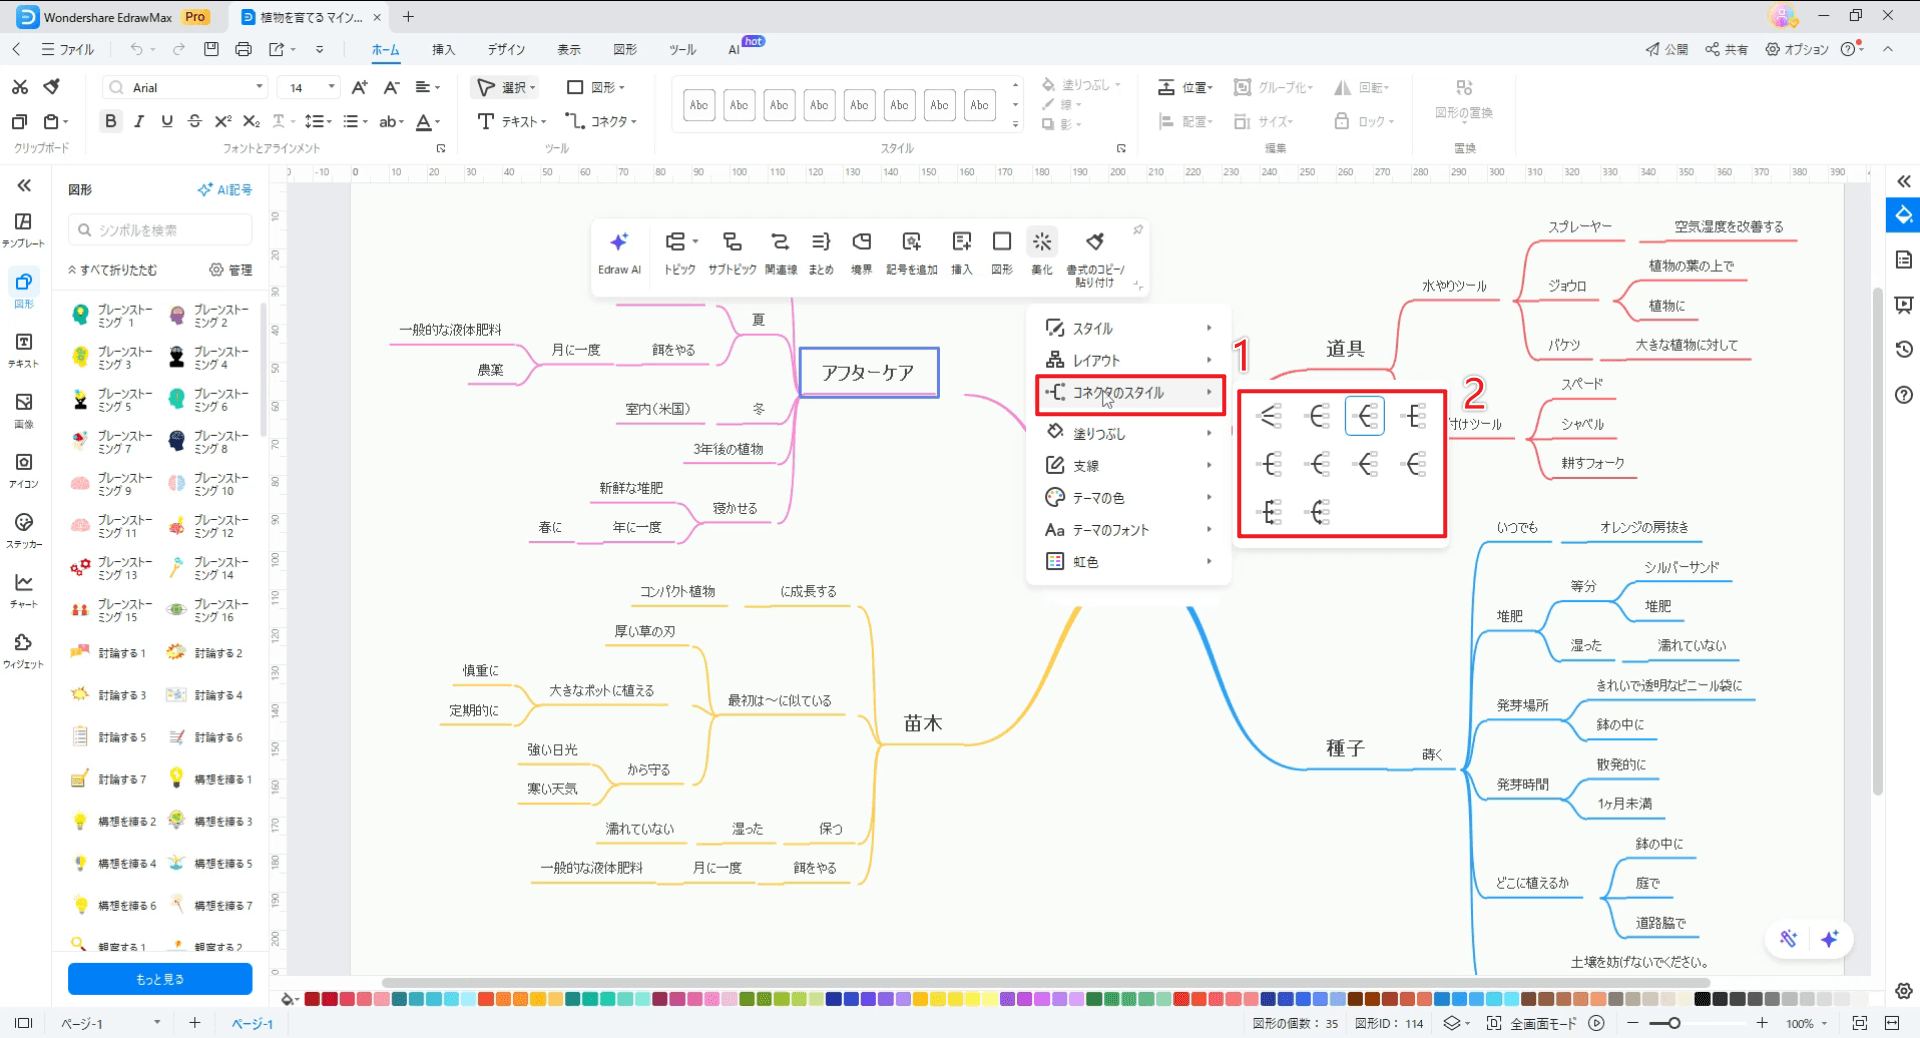Add a relationship line via 関連線 icon
Viewport: 1920px width, 1038px height.
pos(780,242)
